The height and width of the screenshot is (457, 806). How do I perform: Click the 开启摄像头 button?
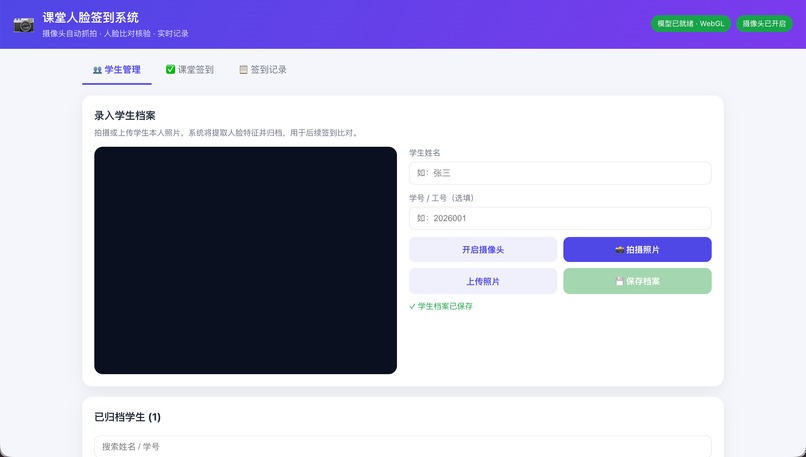[483, 250]
